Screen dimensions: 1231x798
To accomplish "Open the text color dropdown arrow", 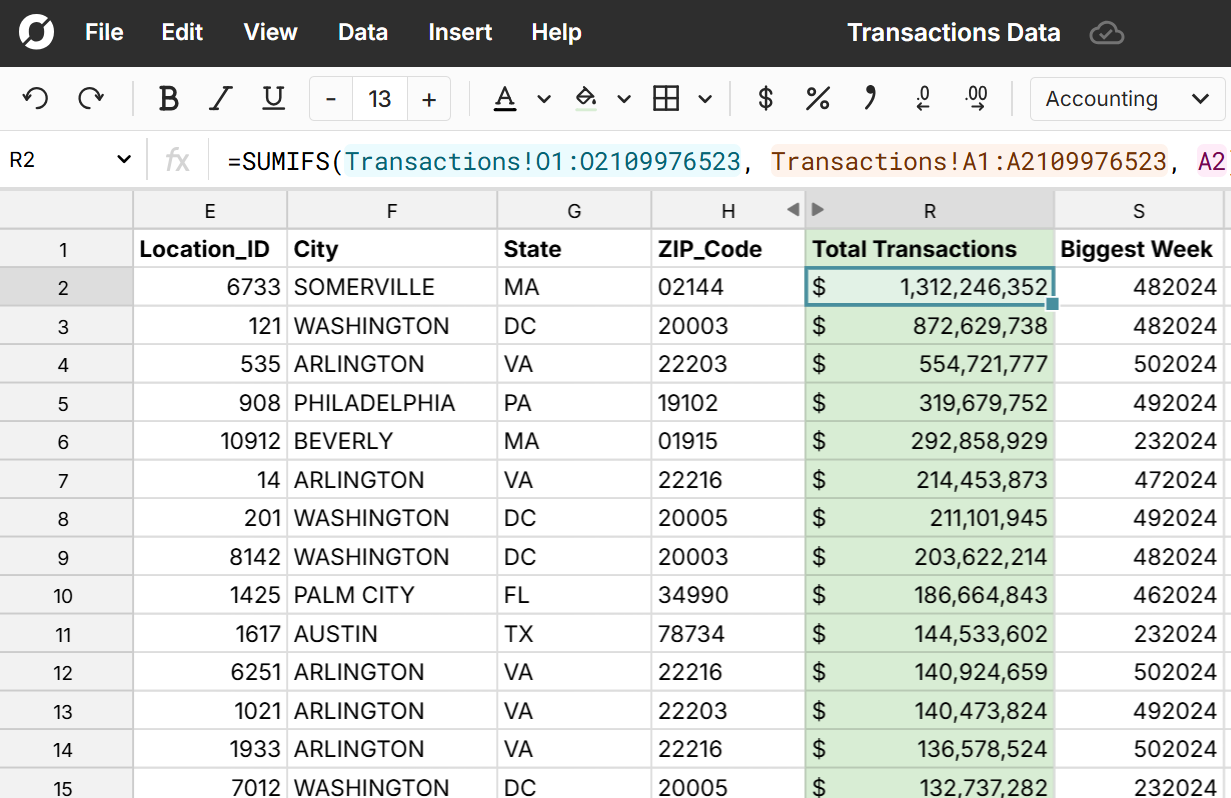I will (x=542, y=98).
